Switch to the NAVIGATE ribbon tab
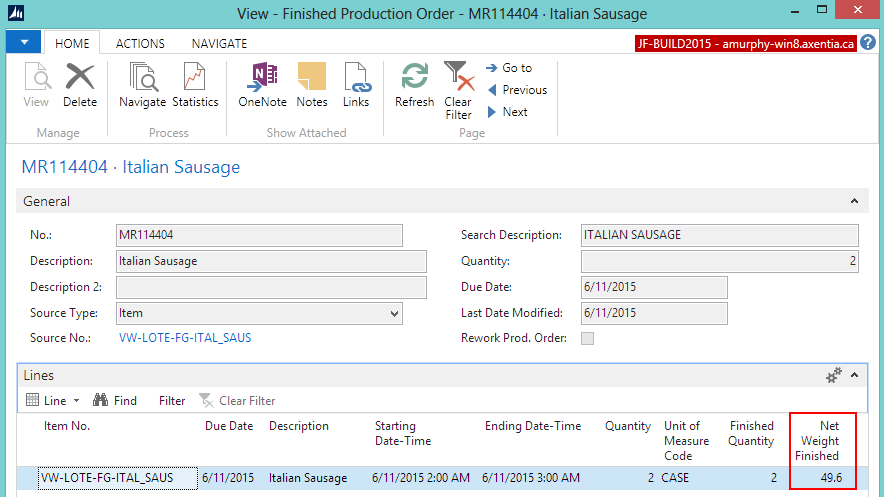 click(x=219, y=44)
